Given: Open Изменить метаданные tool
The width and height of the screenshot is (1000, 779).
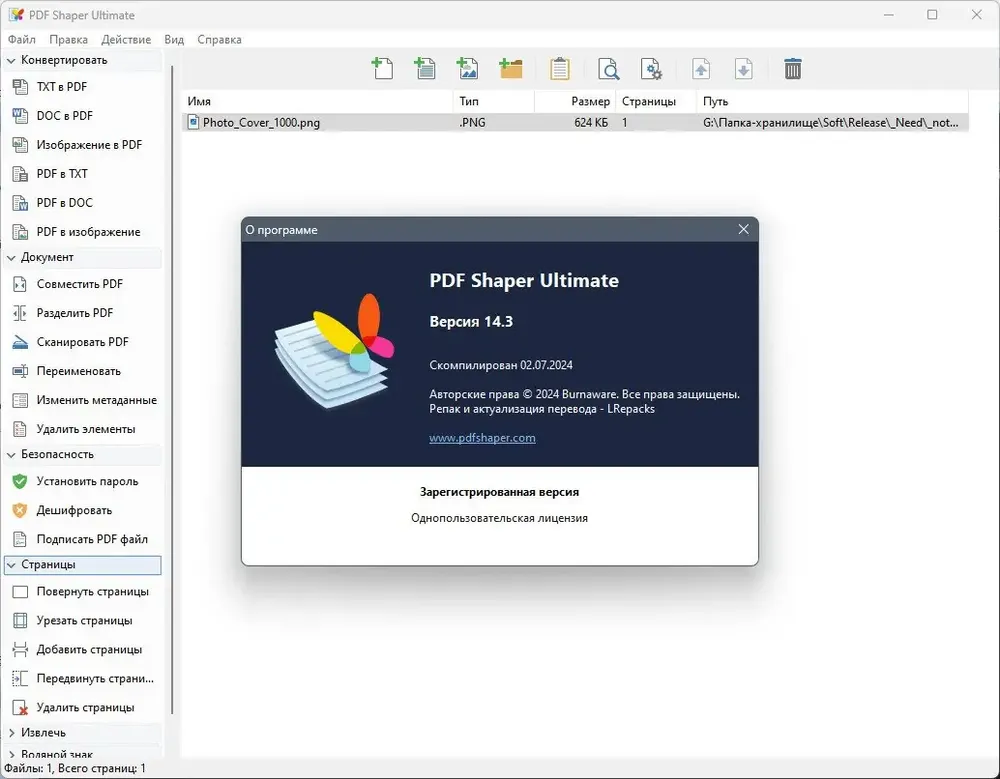Looking at the screenshot, I should [96, 400].
